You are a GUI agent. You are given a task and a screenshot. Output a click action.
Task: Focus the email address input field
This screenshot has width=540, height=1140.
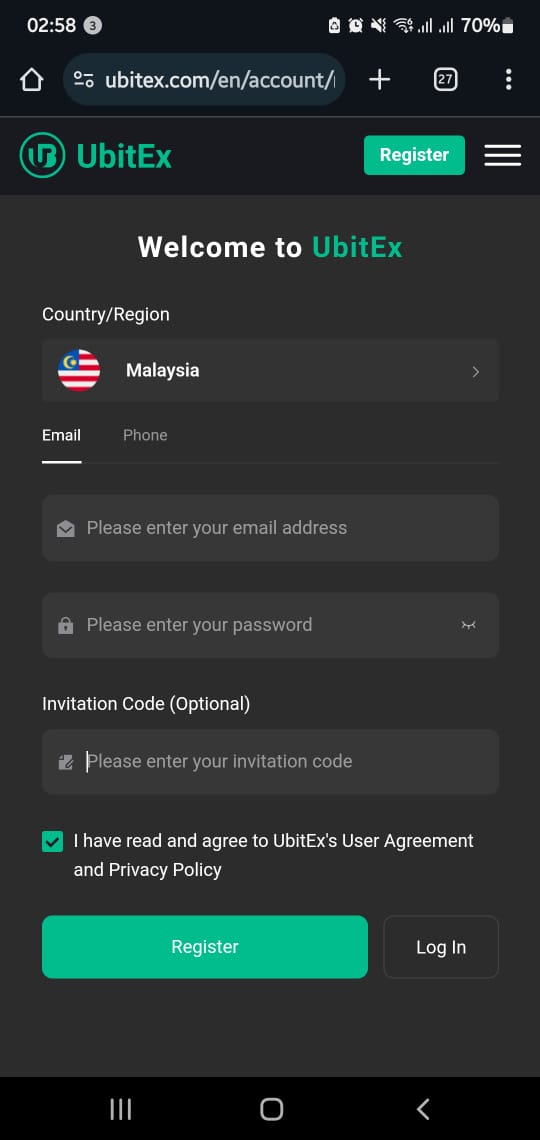[270, 528]
